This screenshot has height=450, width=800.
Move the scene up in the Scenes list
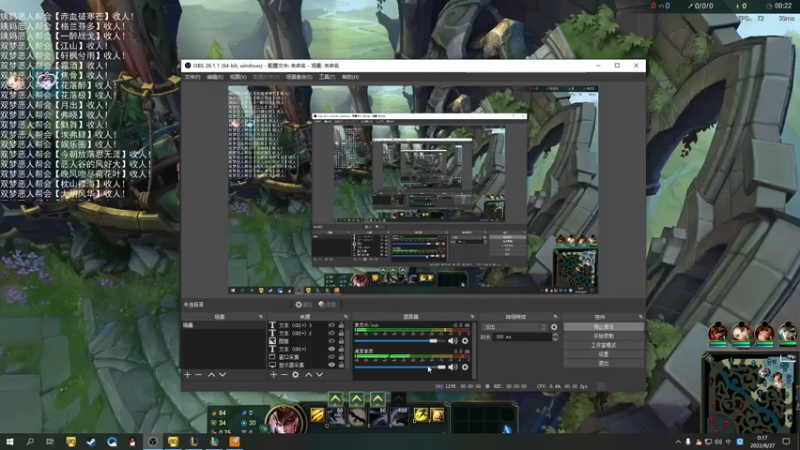pyautogui.click(x=211, y=374)
